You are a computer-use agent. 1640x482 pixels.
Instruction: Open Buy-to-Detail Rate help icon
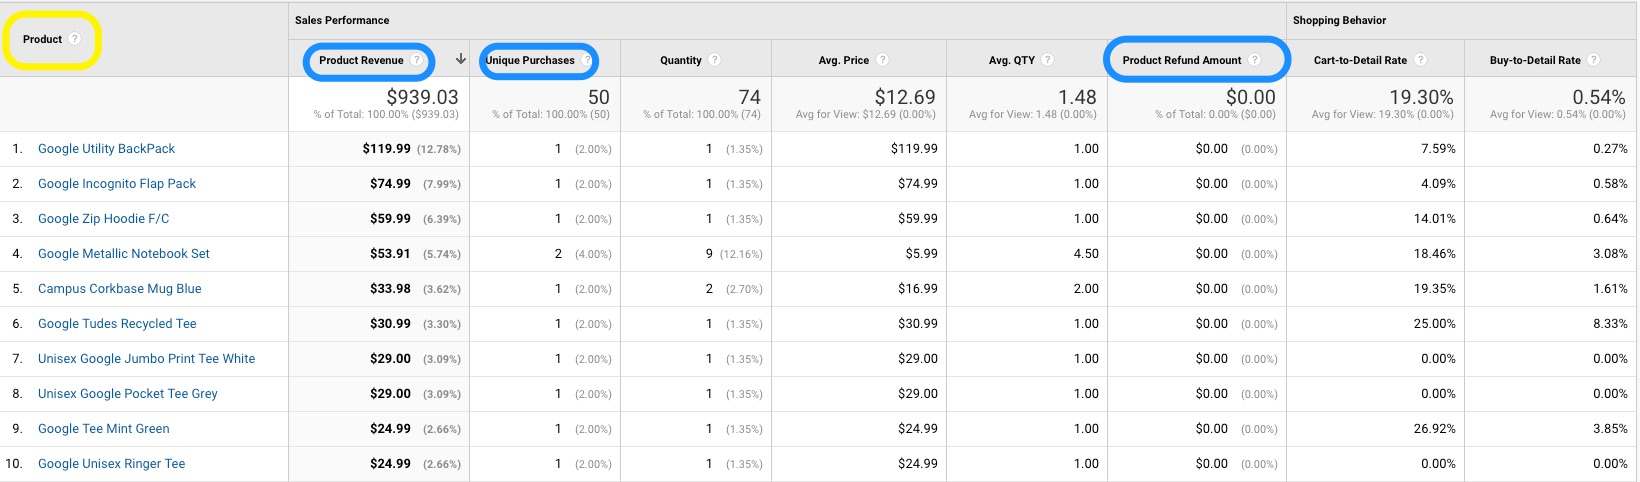pyautogui.click(x=1594, y=60)
